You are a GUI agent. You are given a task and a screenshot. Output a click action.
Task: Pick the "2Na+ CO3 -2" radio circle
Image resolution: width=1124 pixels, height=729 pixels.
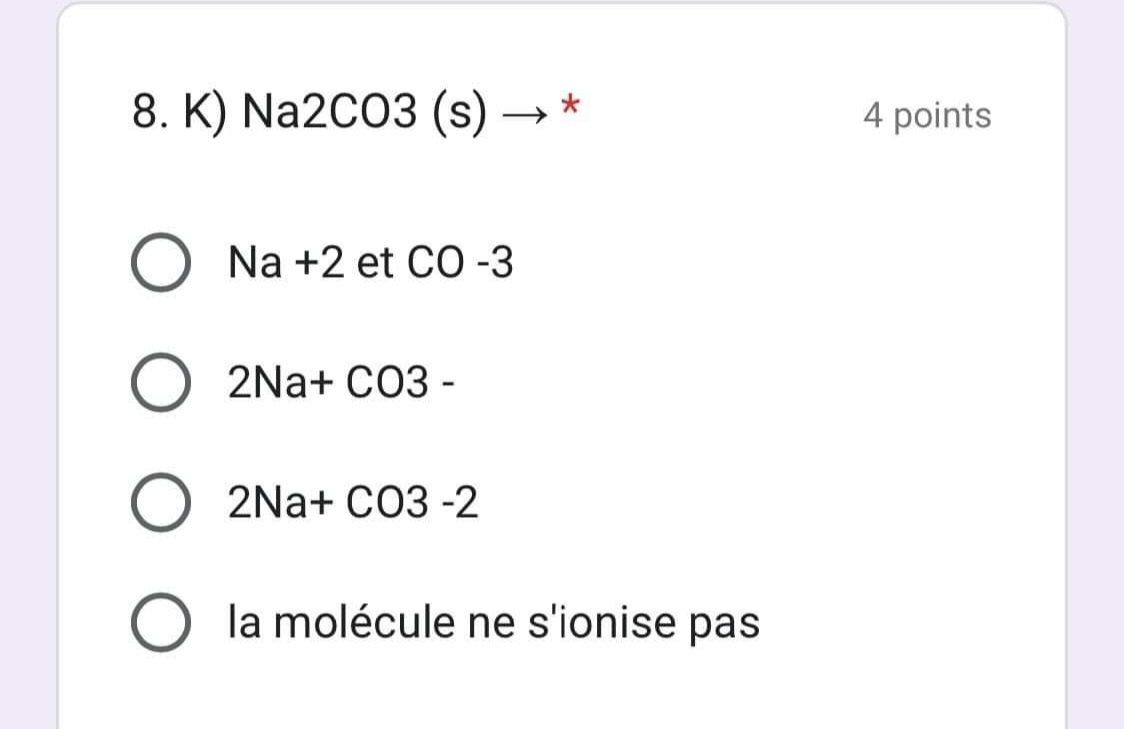click(160, 502)
